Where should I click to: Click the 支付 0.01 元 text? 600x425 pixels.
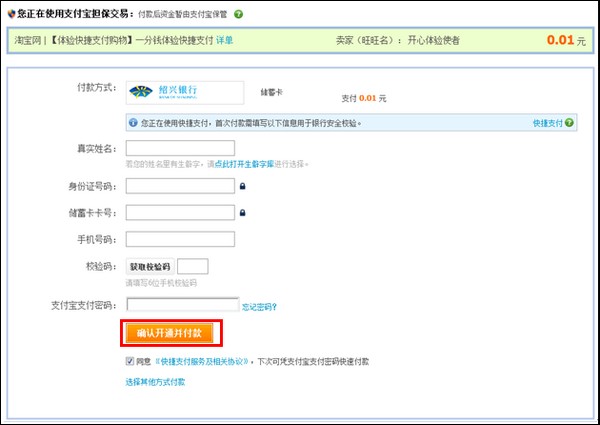(x=364, y=98)
